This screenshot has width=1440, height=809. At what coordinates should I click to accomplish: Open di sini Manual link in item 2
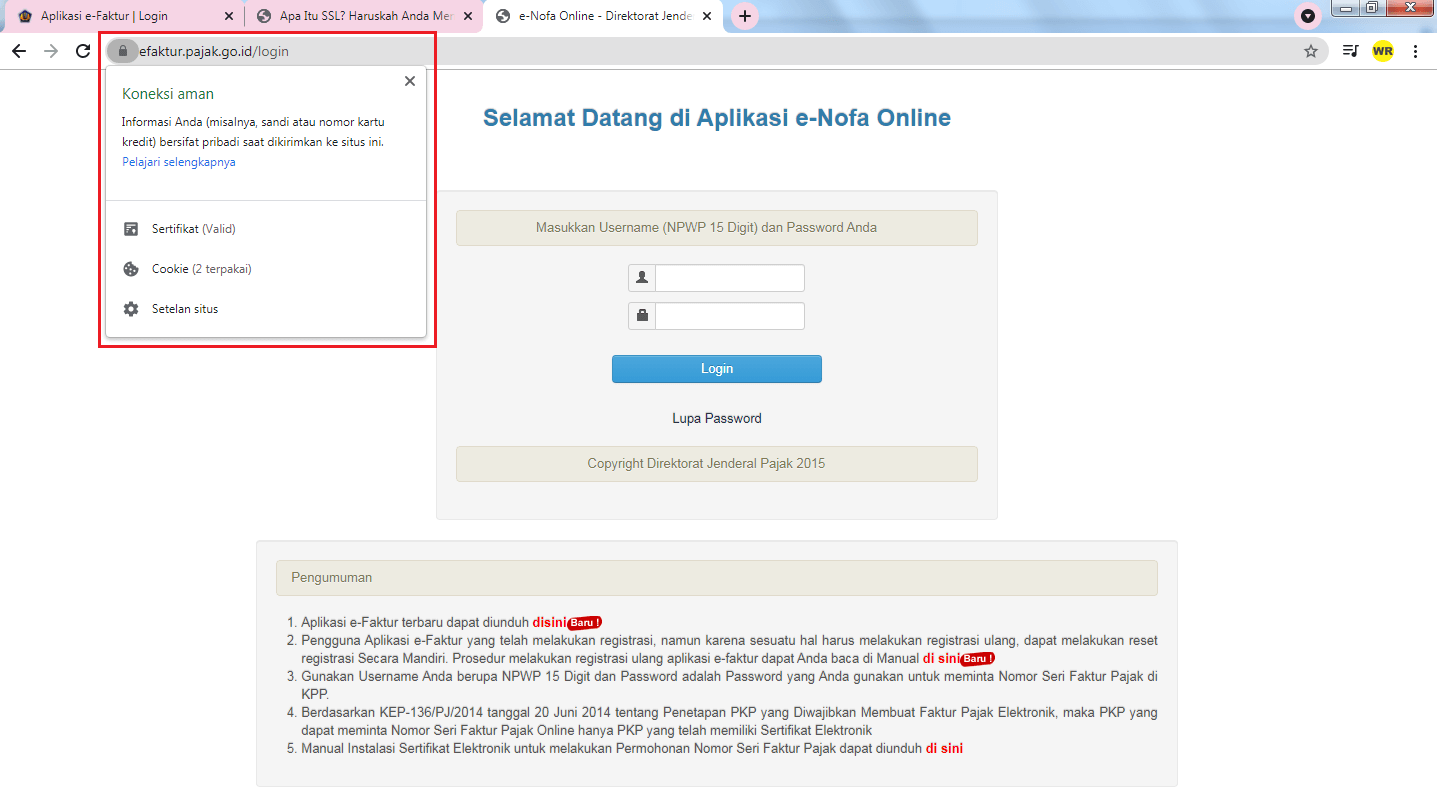tap(941, 658)
